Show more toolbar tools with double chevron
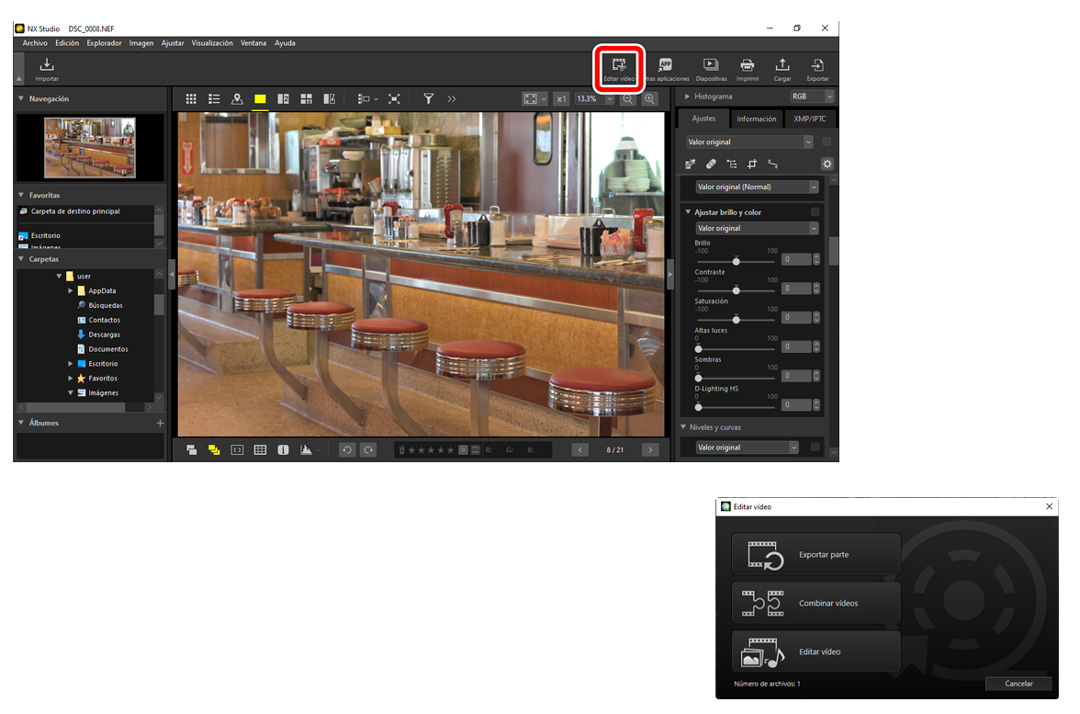Viewport: 1080px width, 714px height. tap(452, 99)
